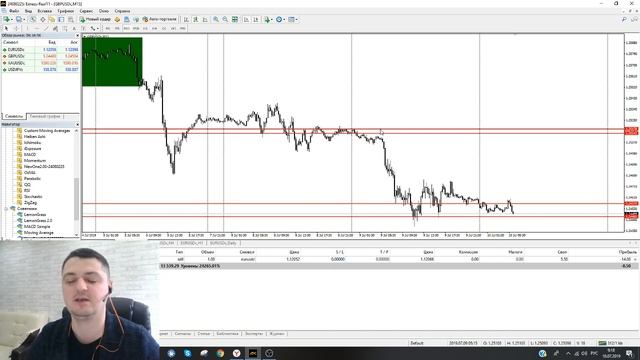Screen dimensions: 640x360
Task: Open the Файл menu
Action: pyautogui.click(x=13, y=11)
